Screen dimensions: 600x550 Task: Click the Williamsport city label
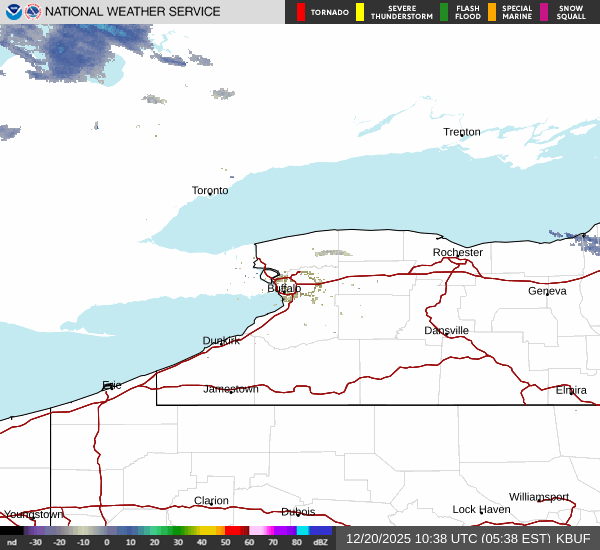coord(538,497)
